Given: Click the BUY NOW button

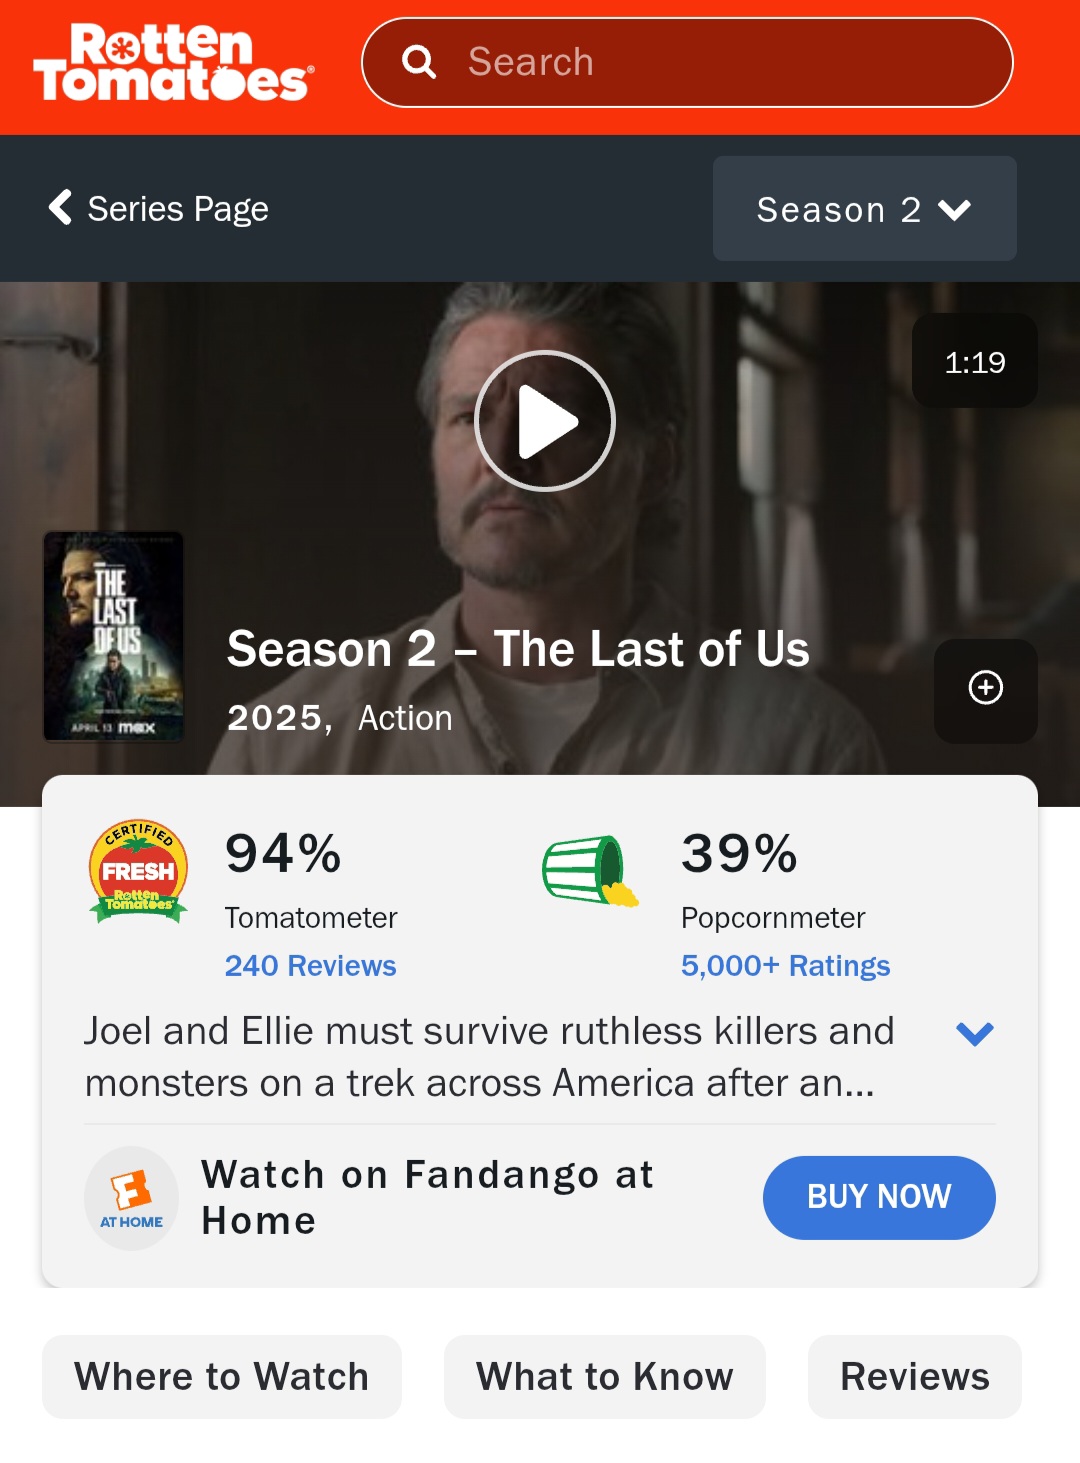Looking at the screenshot, I should click(879, 1198).
